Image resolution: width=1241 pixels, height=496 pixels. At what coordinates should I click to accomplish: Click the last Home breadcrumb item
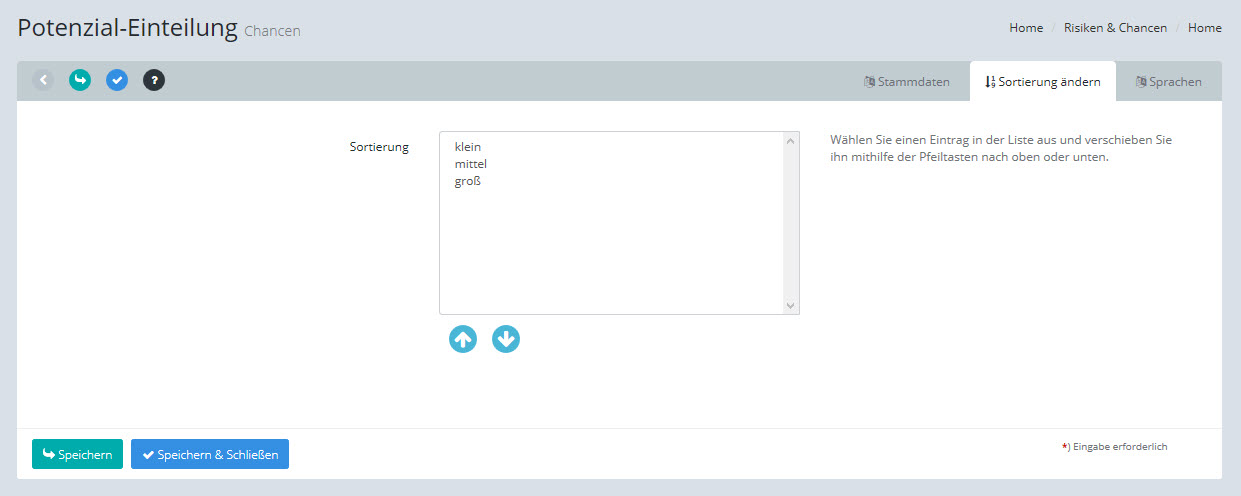[x=1204, y=28]
